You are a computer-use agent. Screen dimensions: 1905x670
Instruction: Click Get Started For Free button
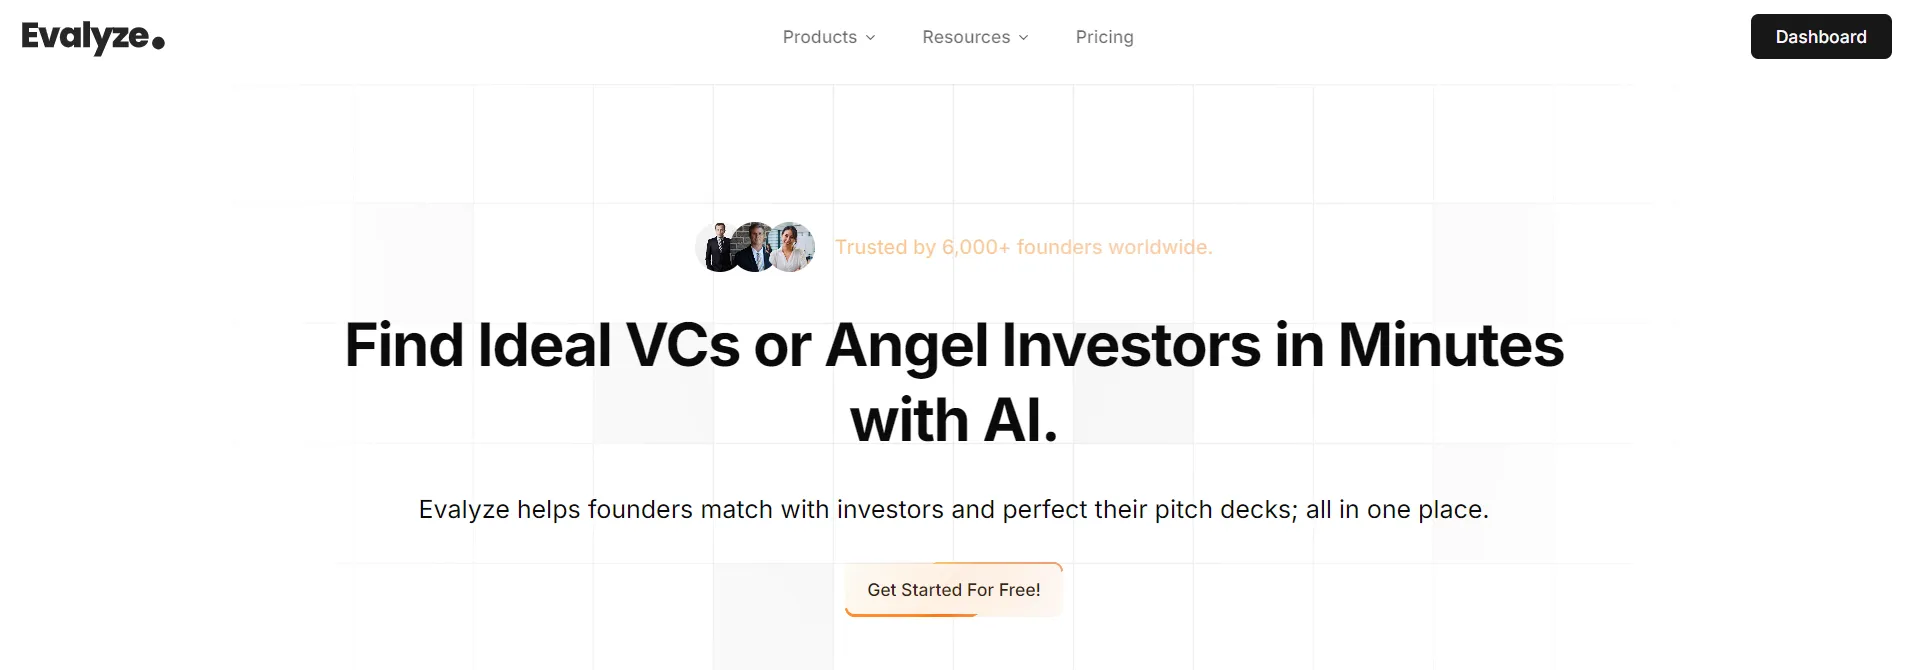pyautogui.click(x=953, y=590)
